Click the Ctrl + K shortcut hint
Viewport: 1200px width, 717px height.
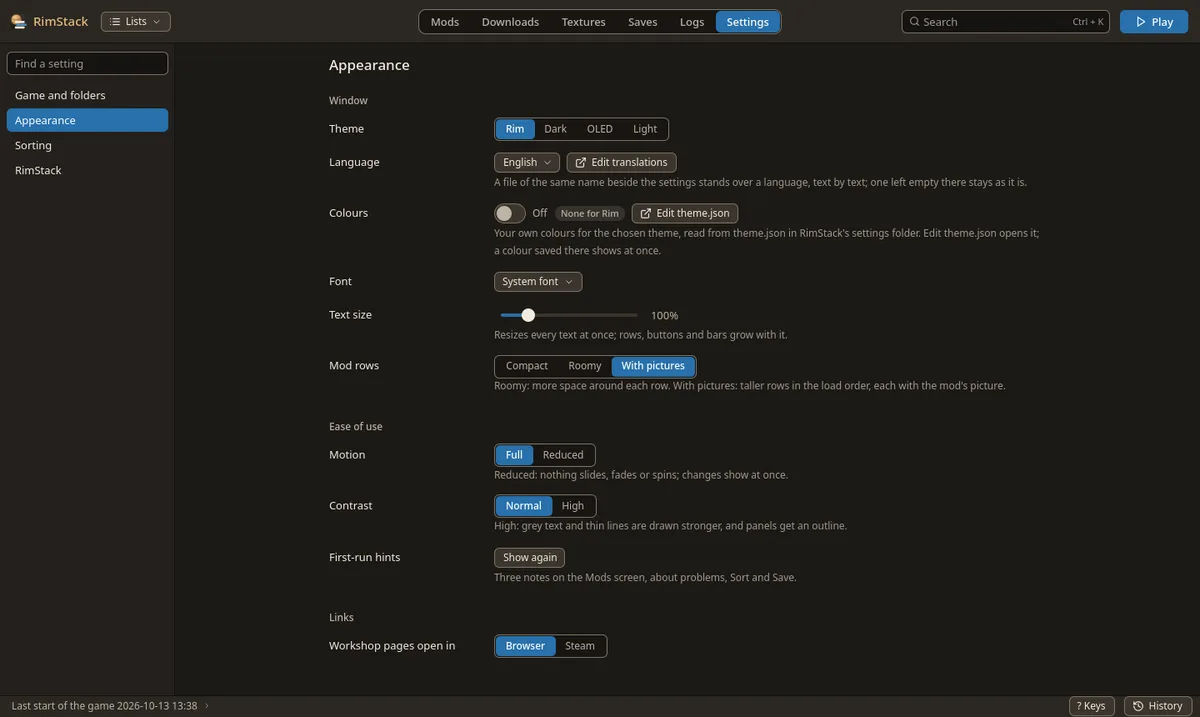1088,22
